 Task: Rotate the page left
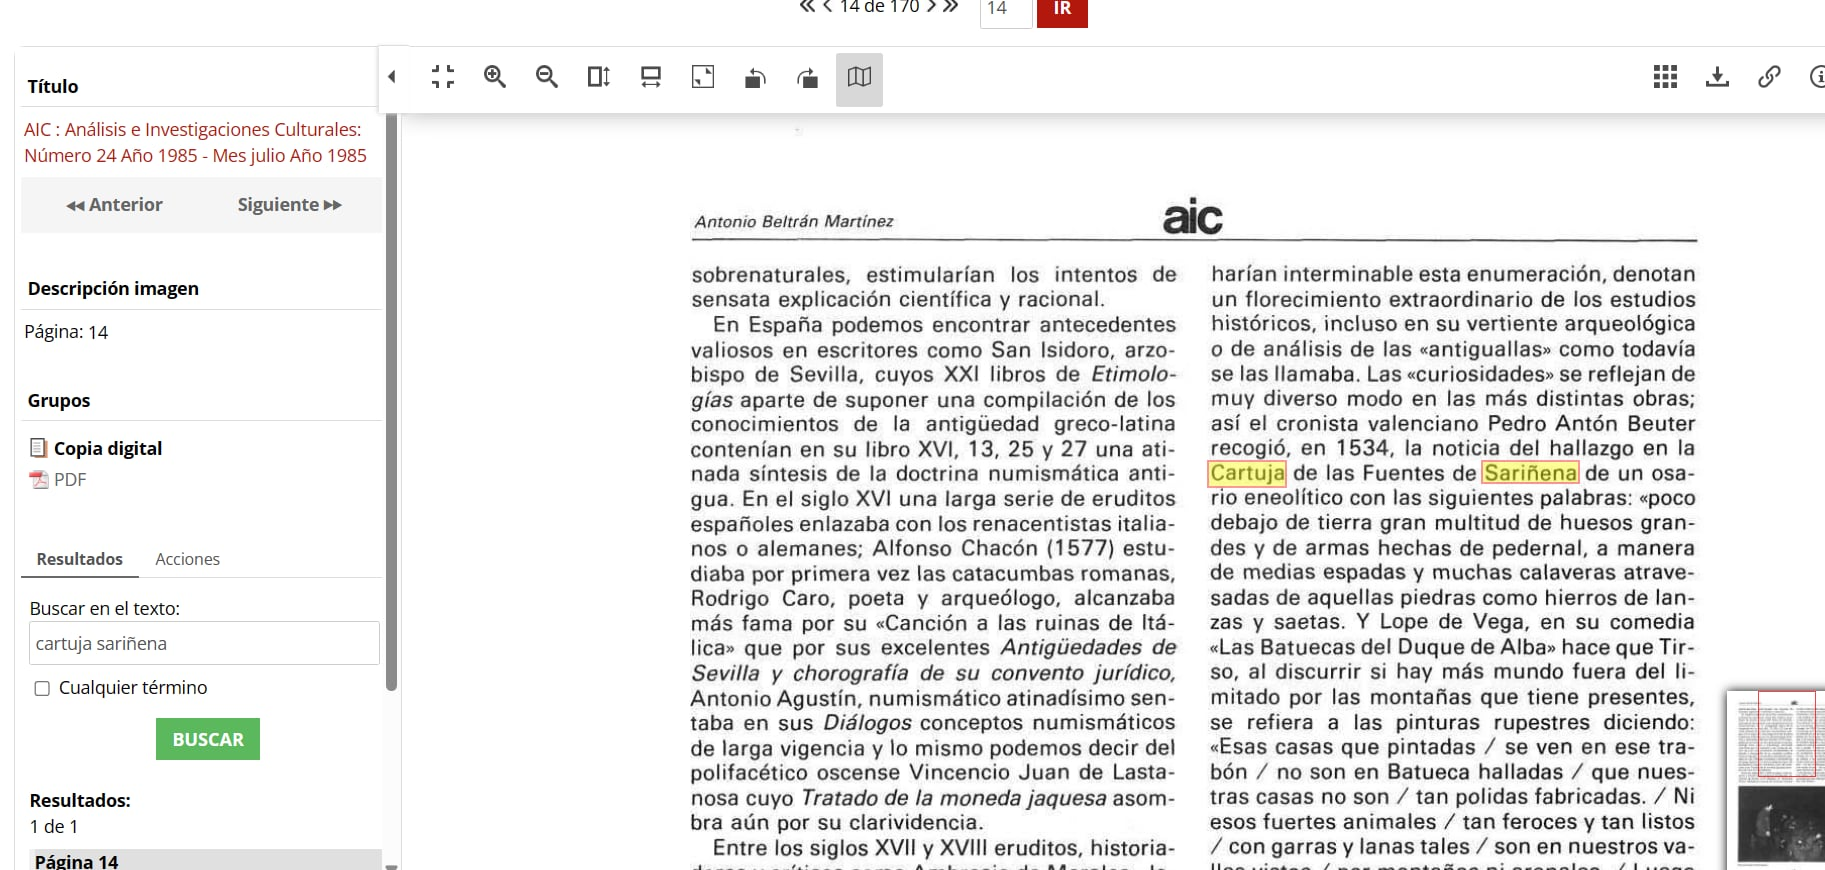(x=755, y=78)
